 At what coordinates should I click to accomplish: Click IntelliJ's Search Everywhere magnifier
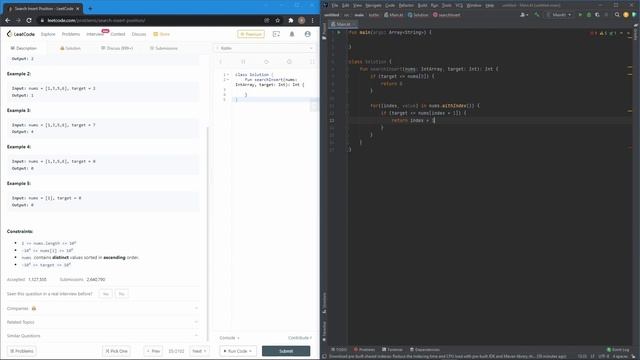(x=617, y=15)
